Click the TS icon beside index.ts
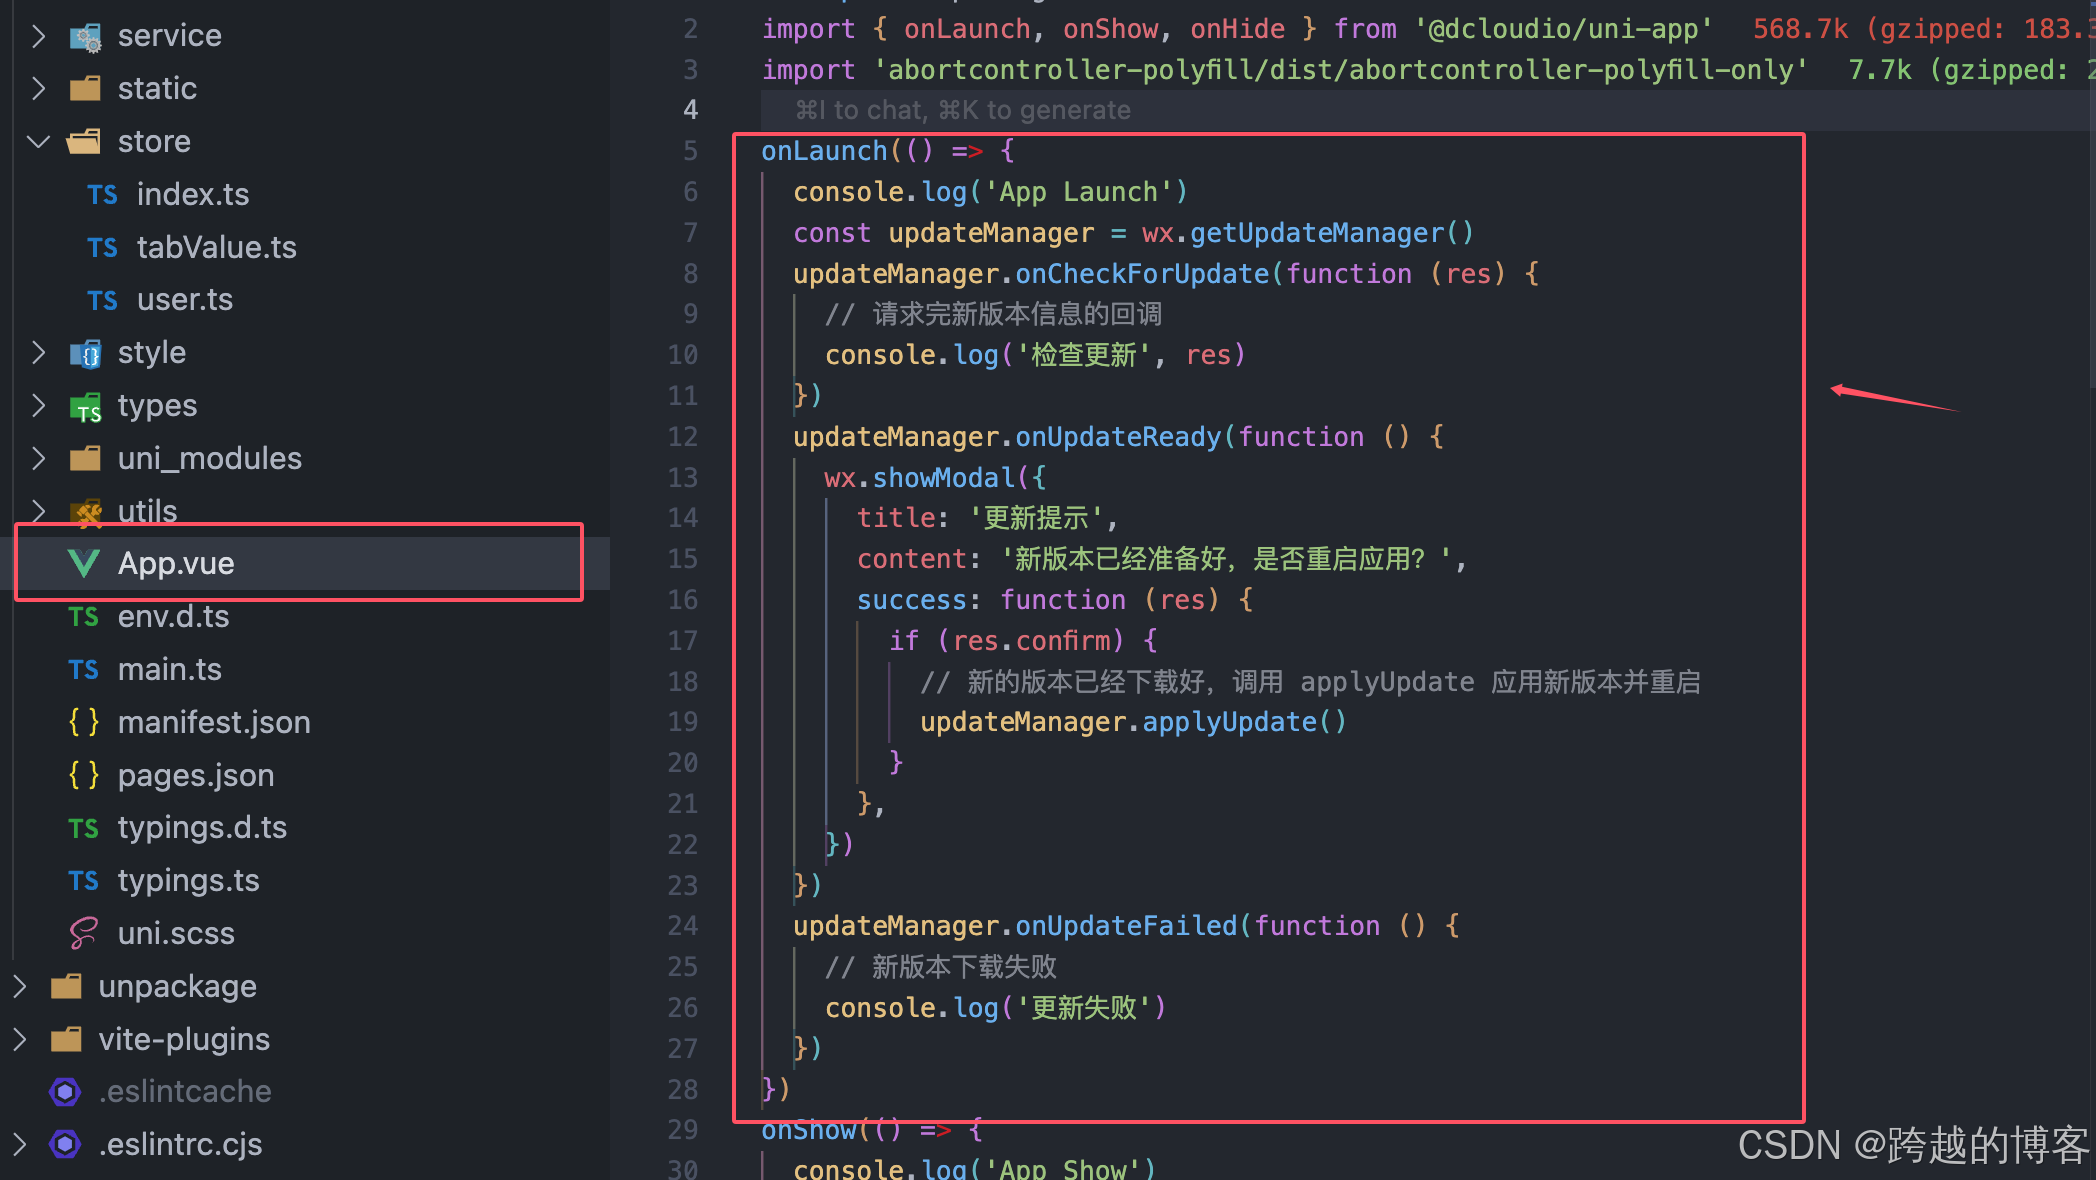This screenshot has width=2096, height=1180. (x=102, y=195)
